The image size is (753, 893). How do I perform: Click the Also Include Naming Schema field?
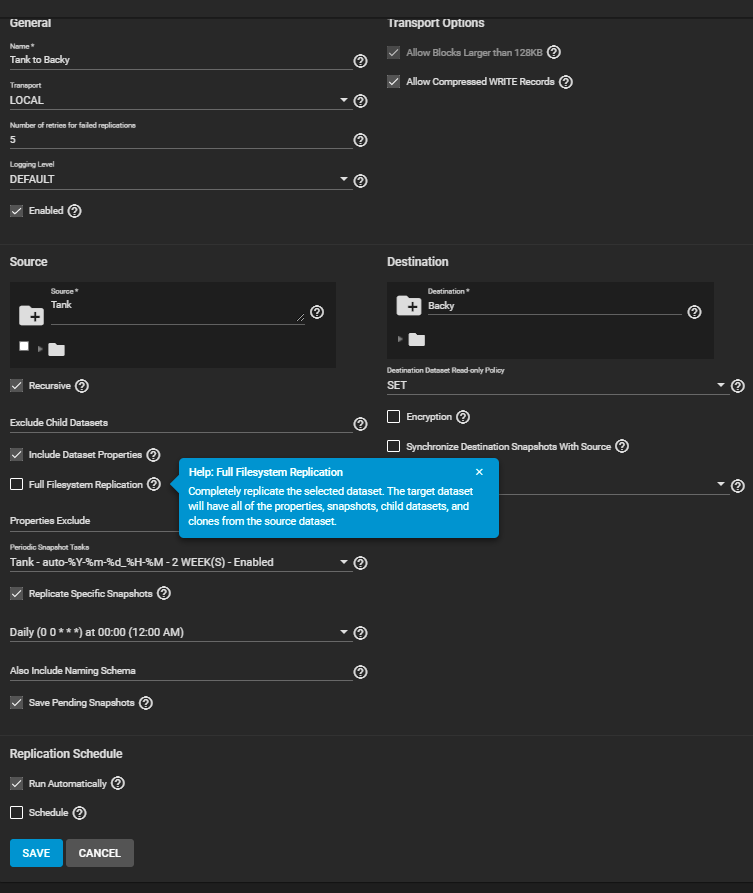coord(181,671)
